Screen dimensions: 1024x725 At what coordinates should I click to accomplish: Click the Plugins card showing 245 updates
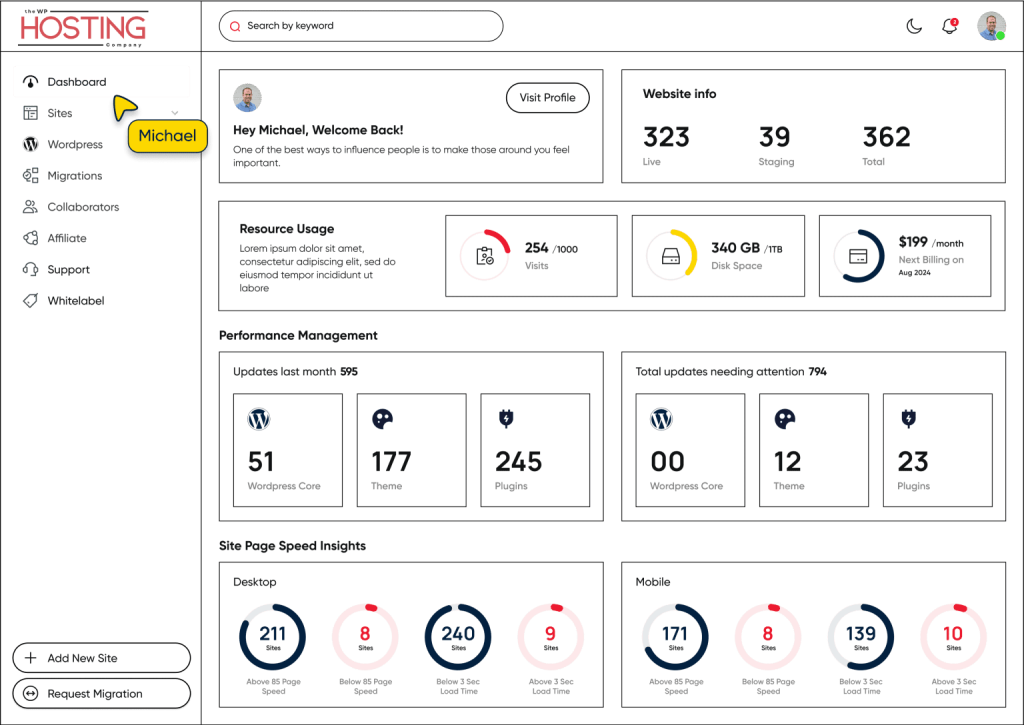535,449
